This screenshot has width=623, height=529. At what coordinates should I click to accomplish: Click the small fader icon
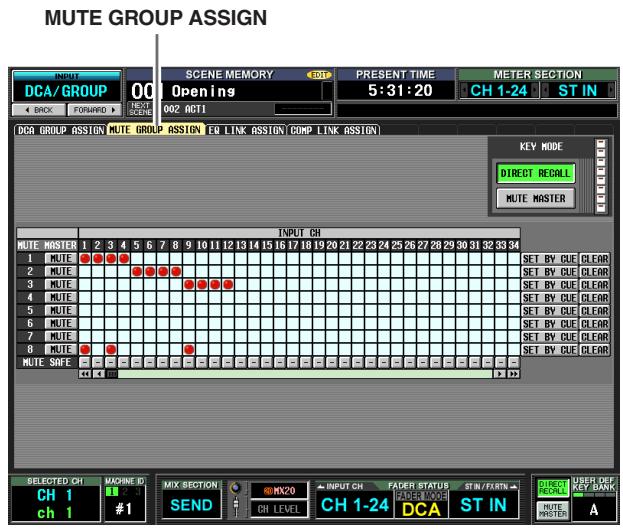tap(236, 506)
